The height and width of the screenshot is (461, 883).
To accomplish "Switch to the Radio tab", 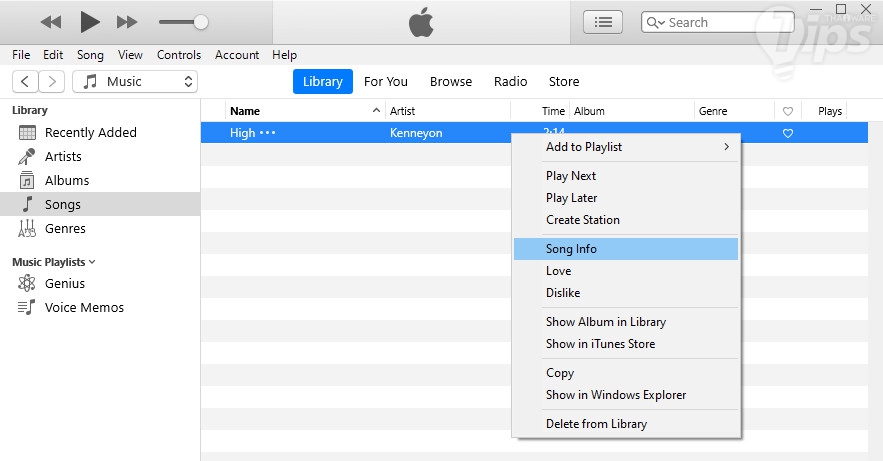I will click(511, 82).
